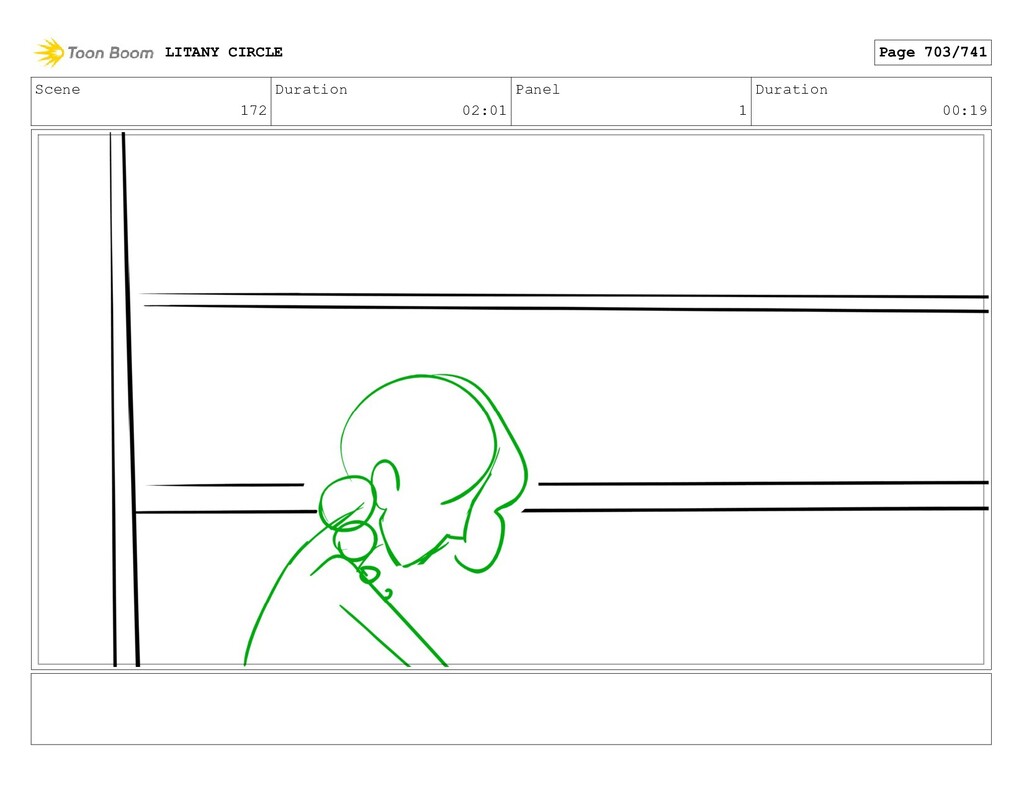Select scene number 172
Image resolution: width=1024 pixels, height=791 pixels.
point(253,110)
